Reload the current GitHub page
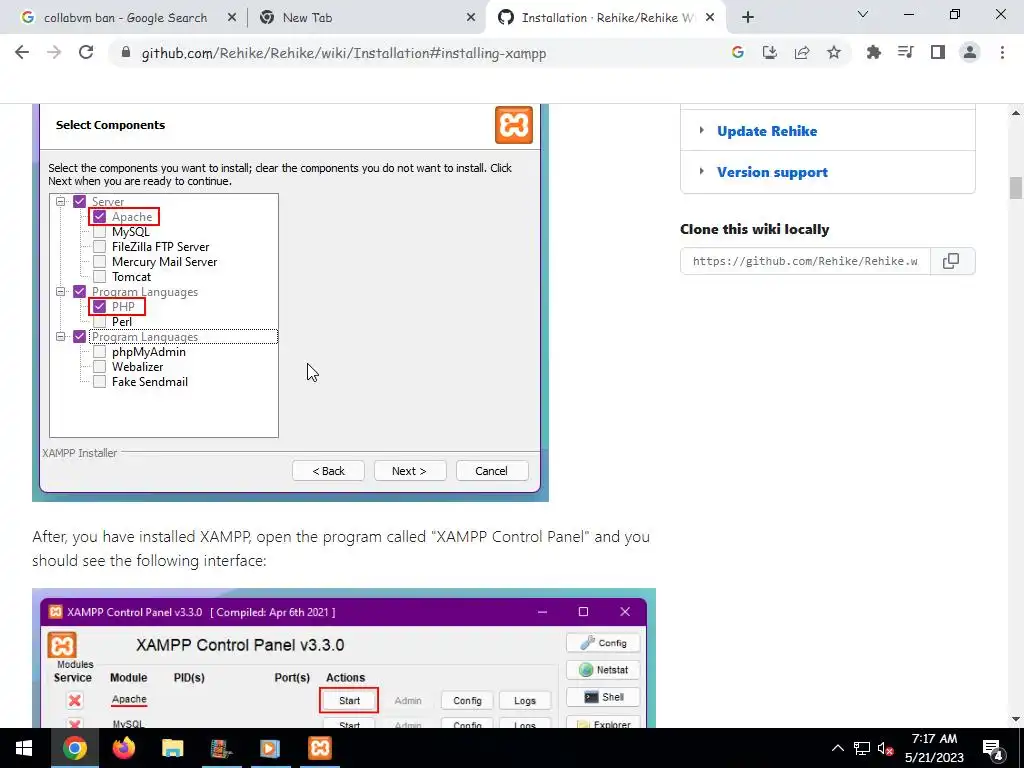 (x=86, y=53)
